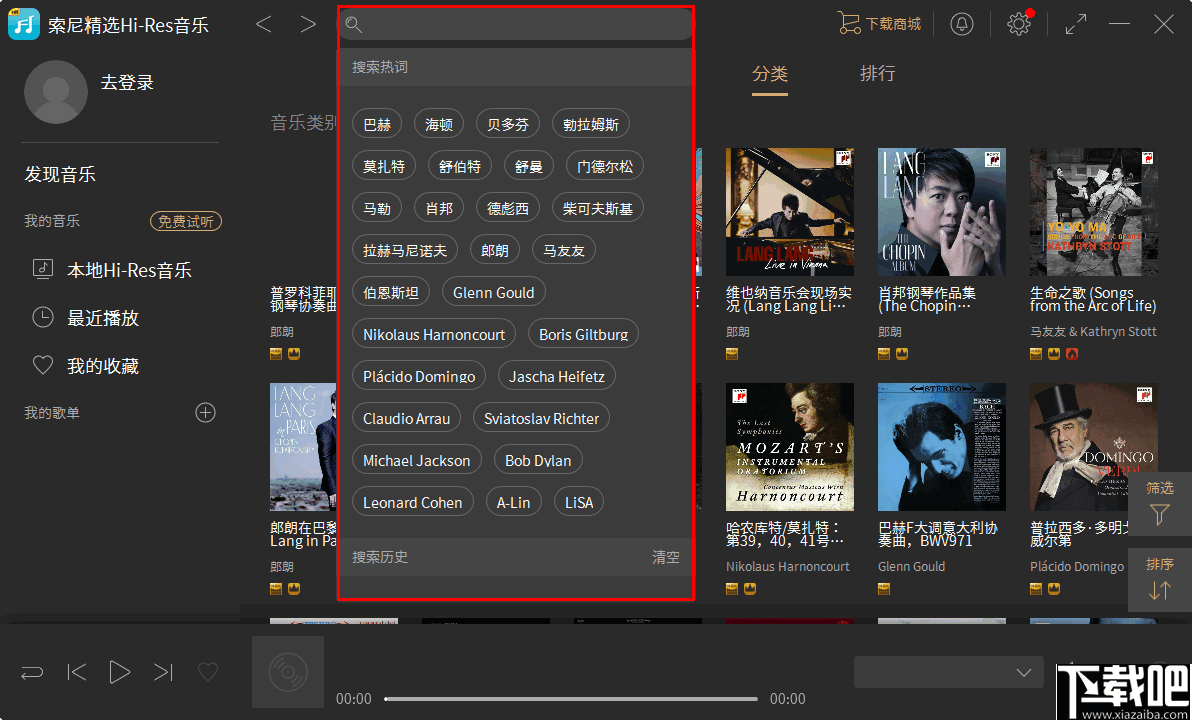Viewport: 1192px width, 720px height.
Task: Select hot search term 德彪西
Action: tap(508, 208)
